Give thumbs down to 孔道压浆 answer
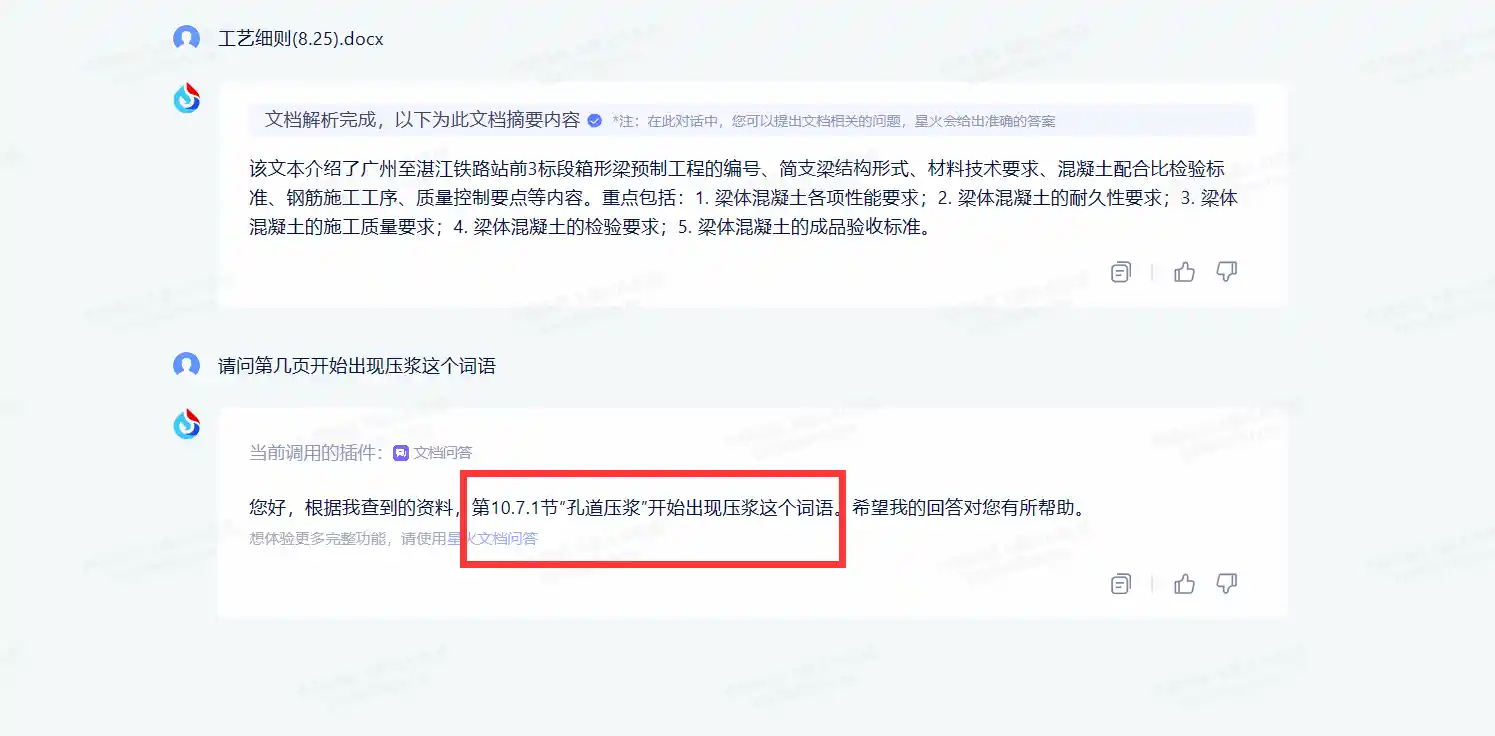The height and width of the screenshot is (736, 1495). [x=1227, y=584]
